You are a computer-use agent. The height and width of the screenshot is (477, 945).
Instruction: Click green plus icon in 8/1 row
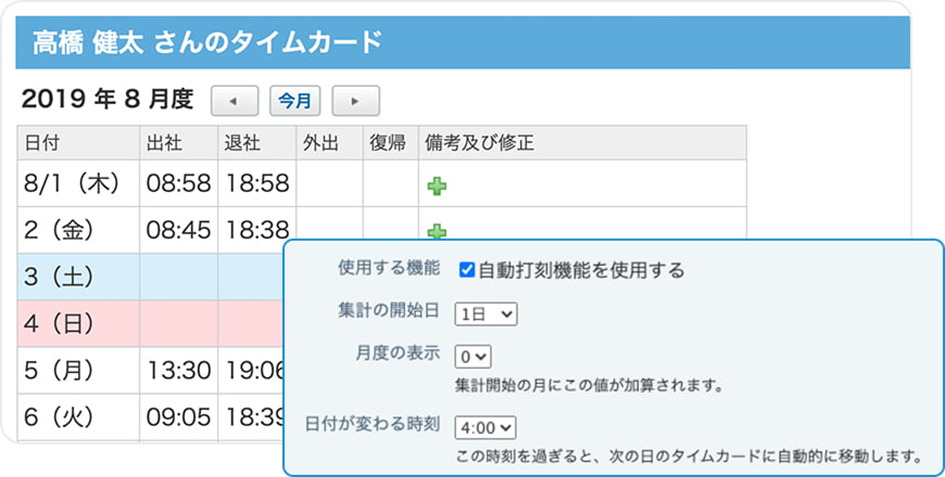click(437, 185)
